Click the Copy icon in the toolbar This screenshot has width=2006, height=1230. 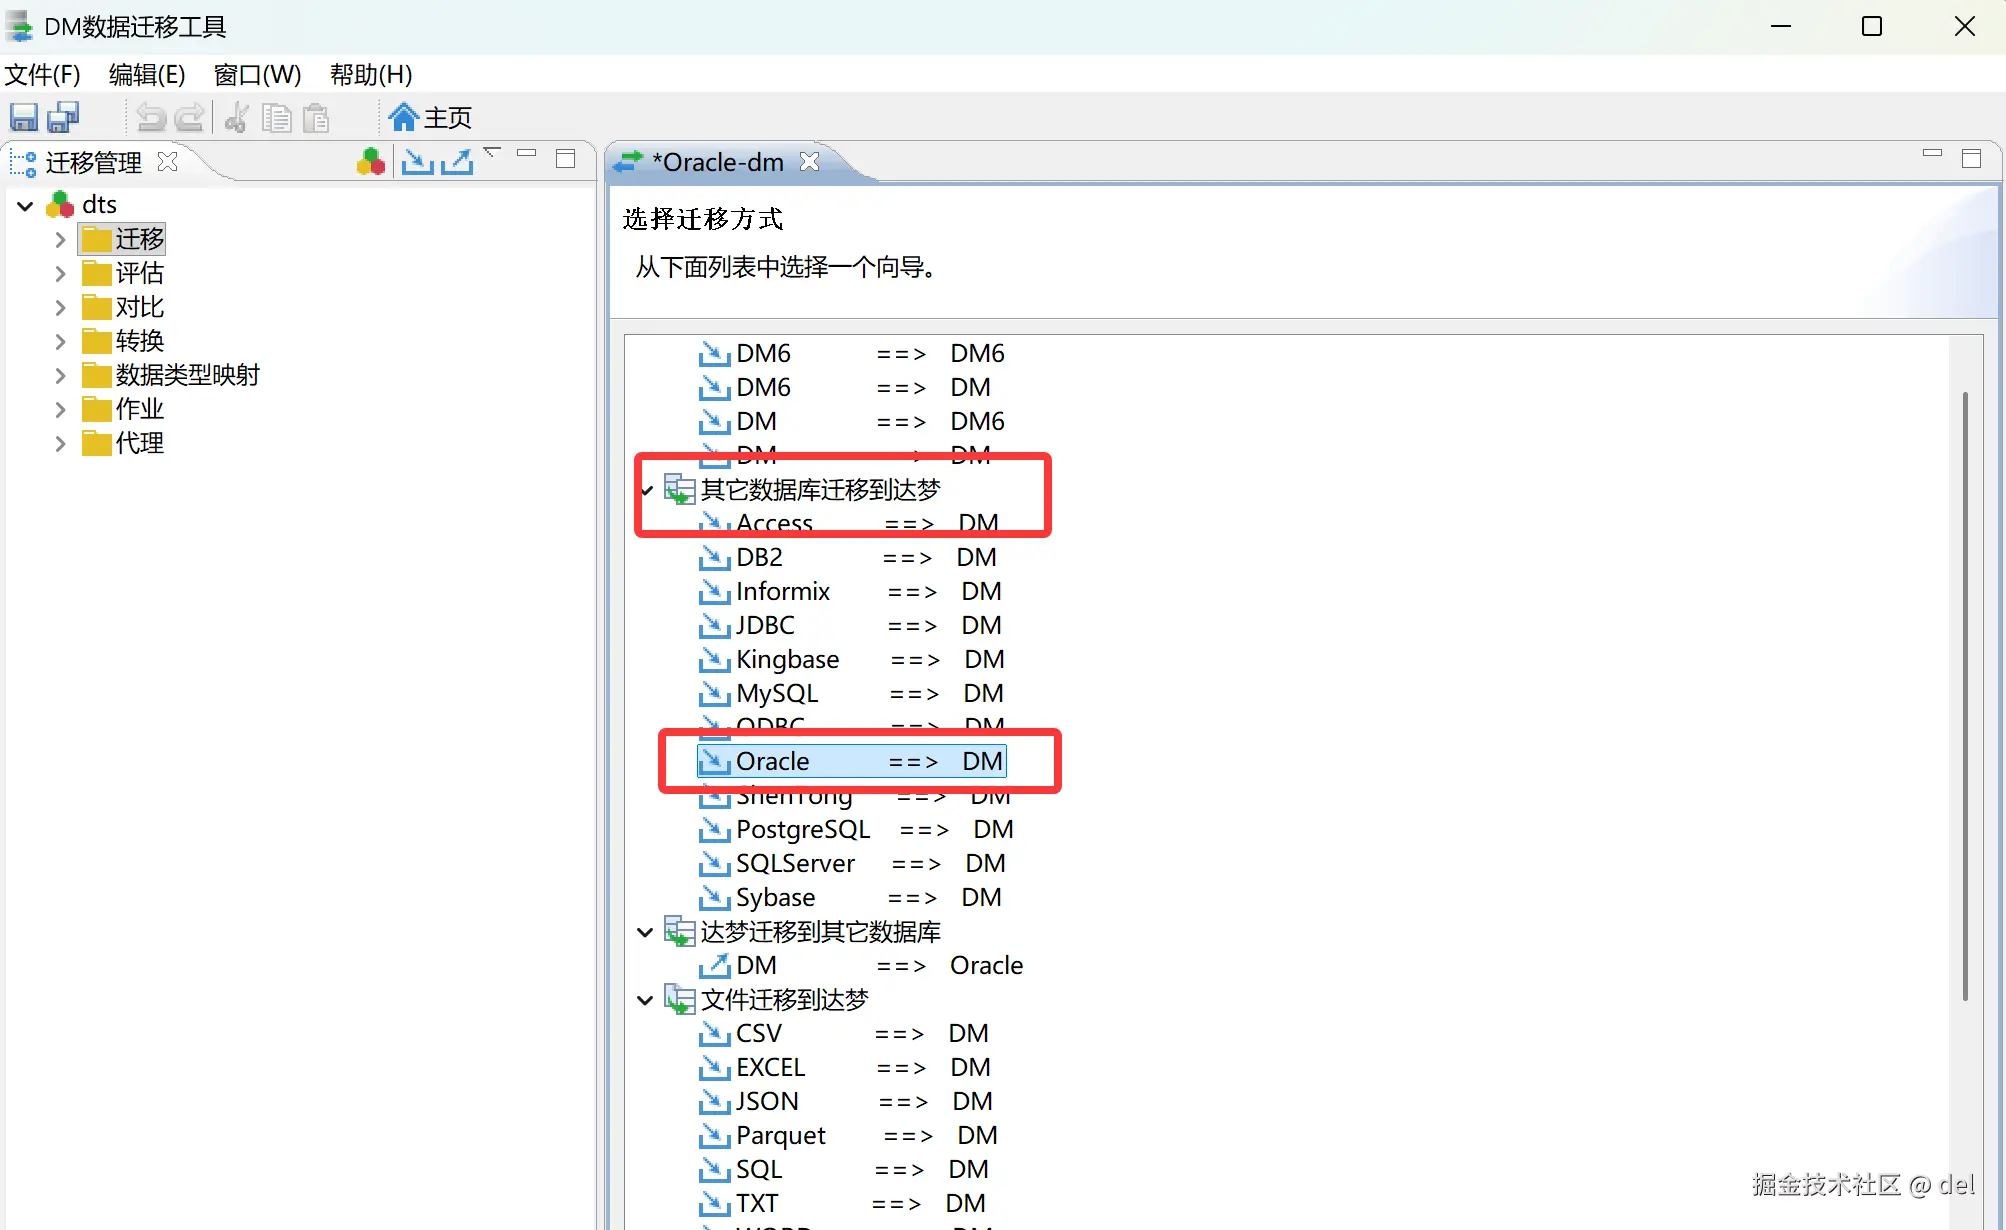point(277,118)
